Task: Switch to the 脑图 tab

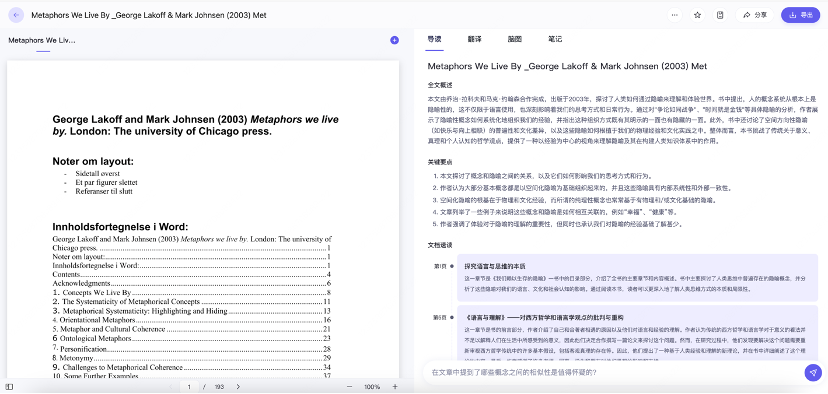Action: click(515, 39)
